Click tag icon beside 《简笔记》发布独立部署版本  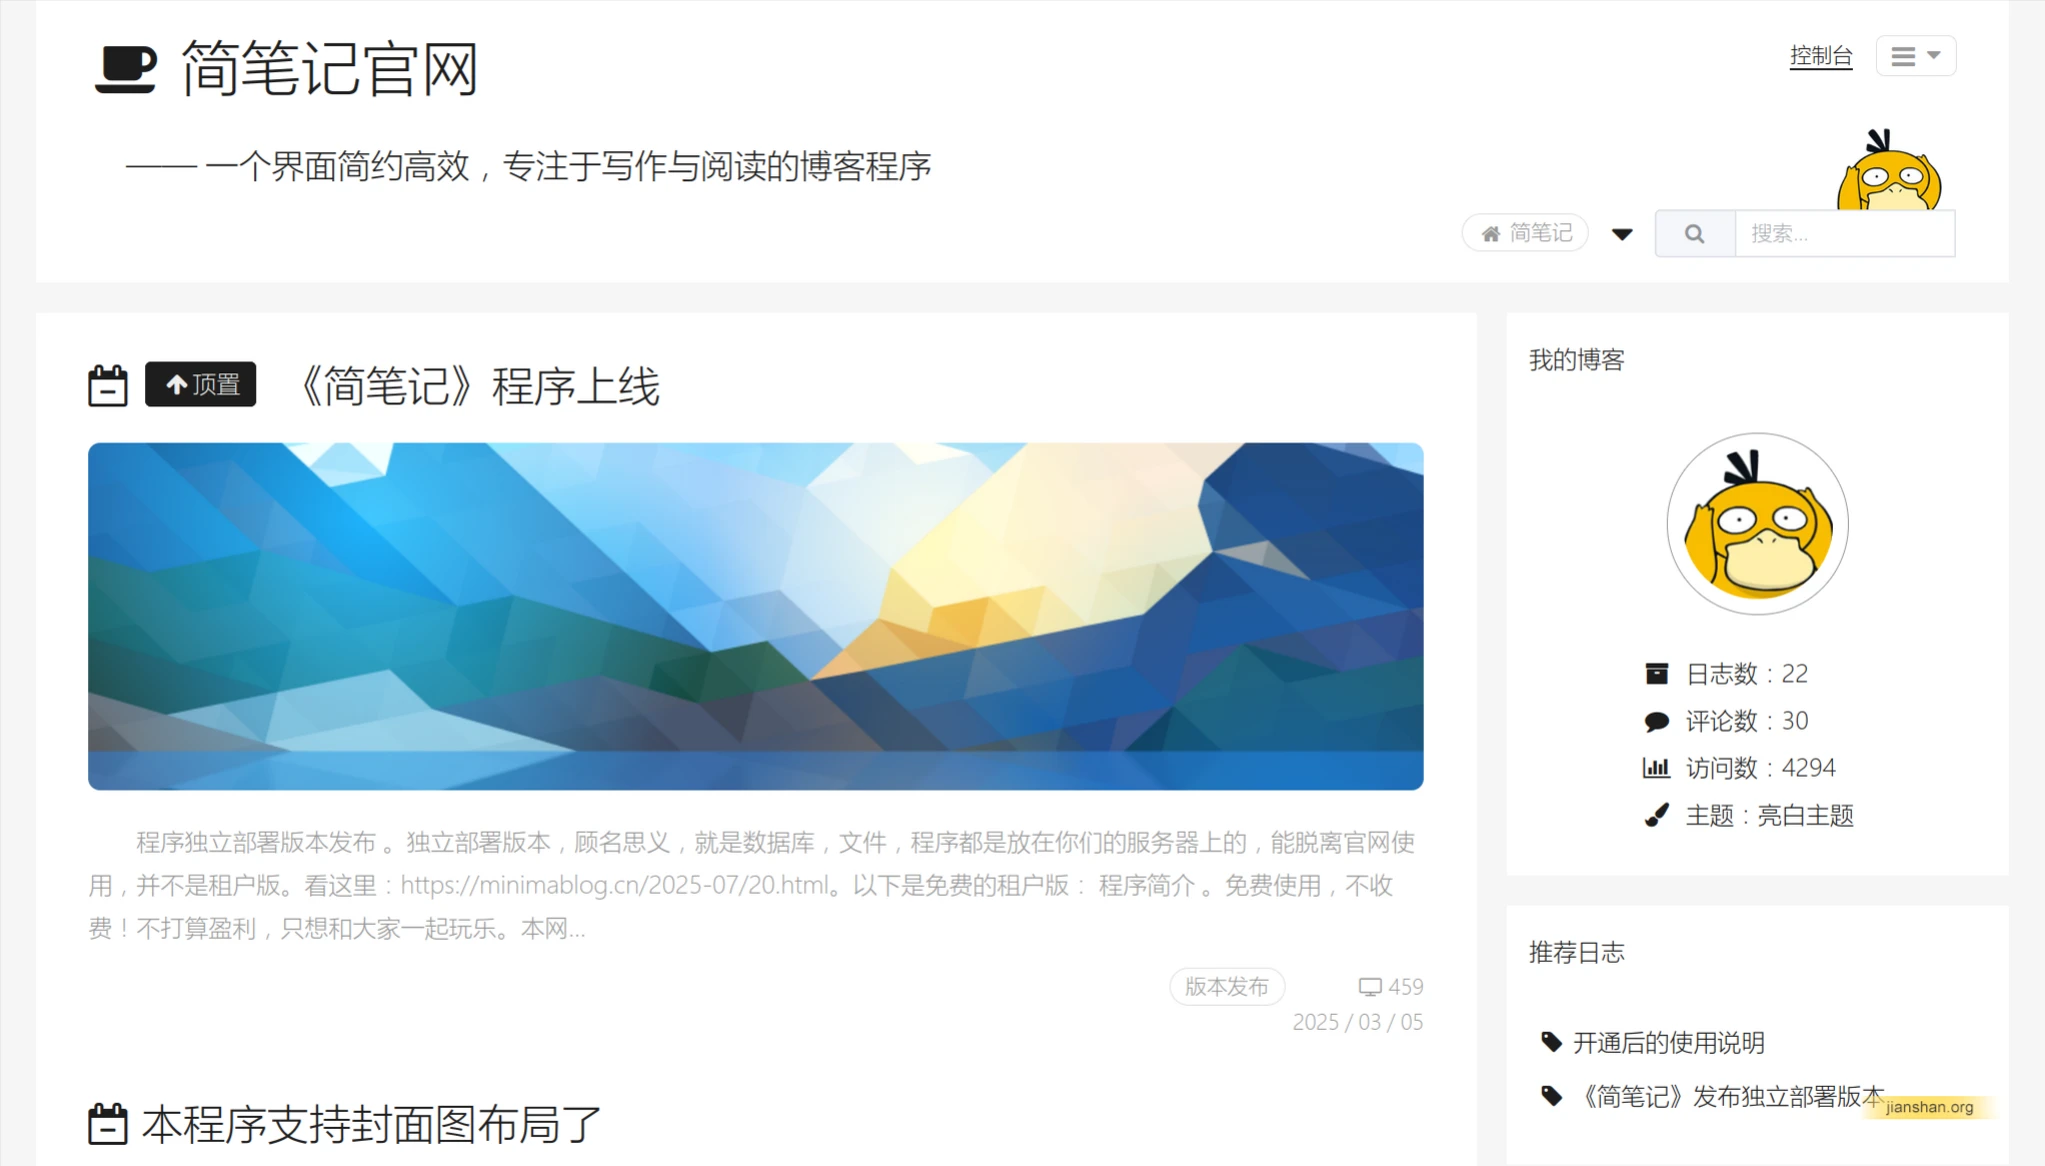point(1551,1096)
